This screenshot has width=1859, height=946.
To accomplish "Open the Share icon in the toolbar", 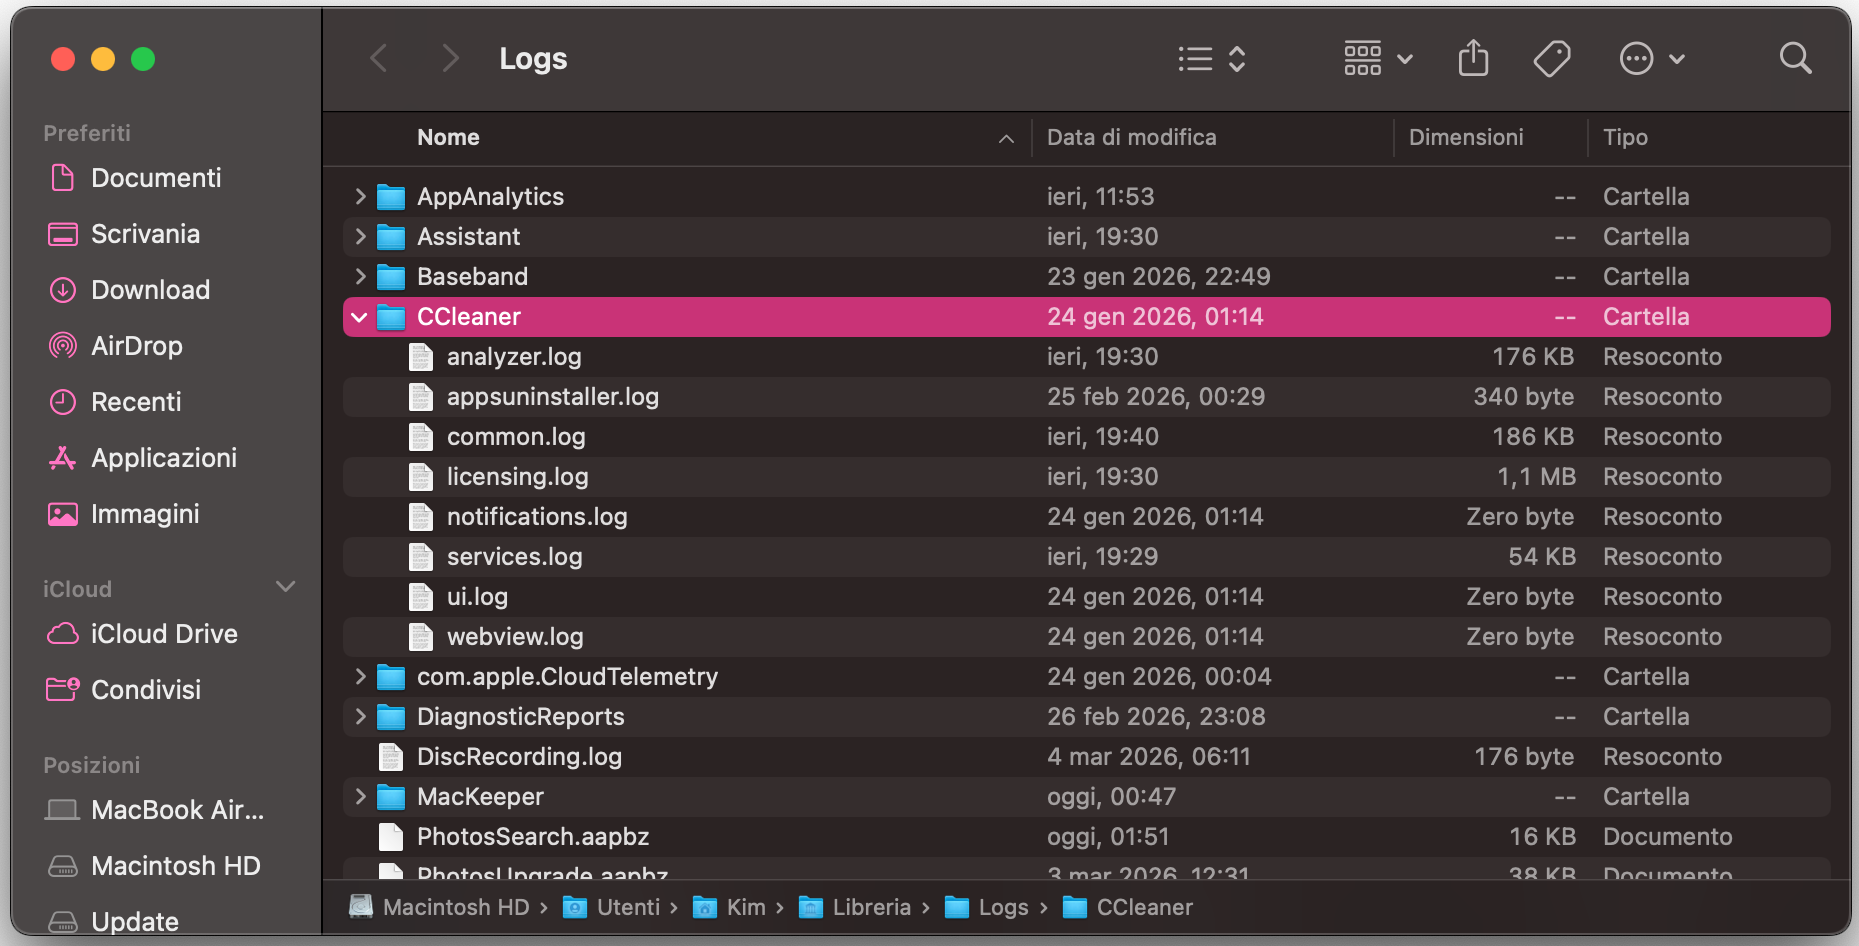I will point(1472,58).
